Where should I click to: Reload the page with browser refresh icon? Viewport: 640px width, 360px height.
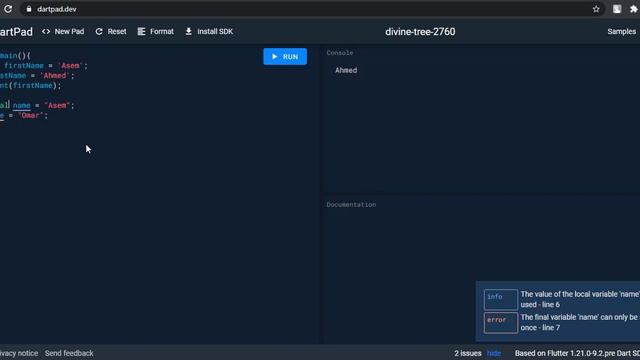click(8, 9)
